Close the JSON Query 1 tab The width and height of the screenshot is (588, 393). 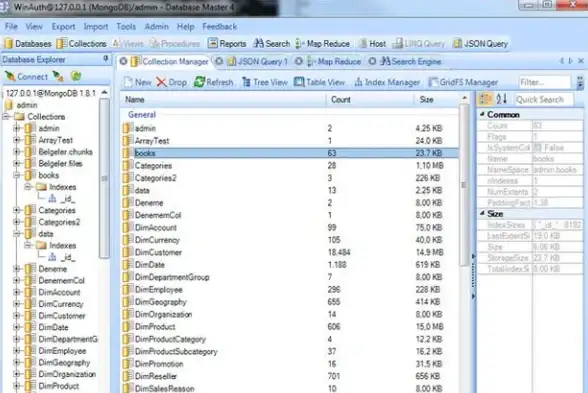219,62
